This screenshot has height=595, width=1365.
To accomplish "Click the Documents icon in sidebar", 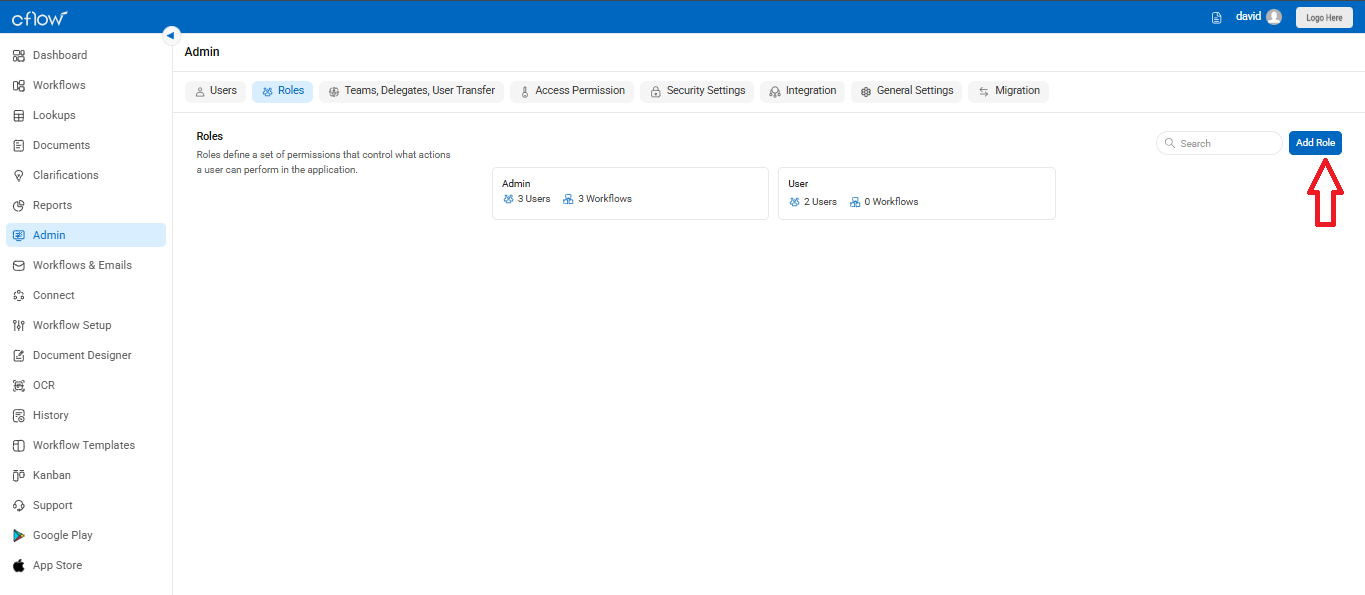I will (19, 145).
